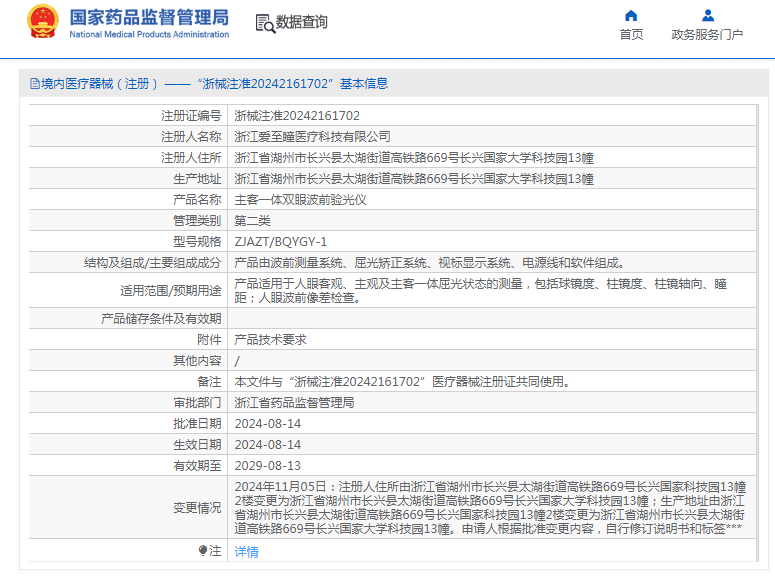Click the 注册证编号 row label
The image size is (775, 578).
191,116
